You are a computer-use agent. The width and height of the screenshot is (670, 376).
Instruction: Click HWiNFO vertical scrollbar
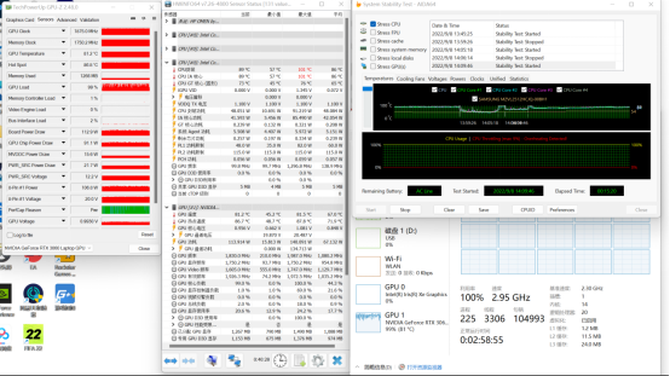pos(347,147)
